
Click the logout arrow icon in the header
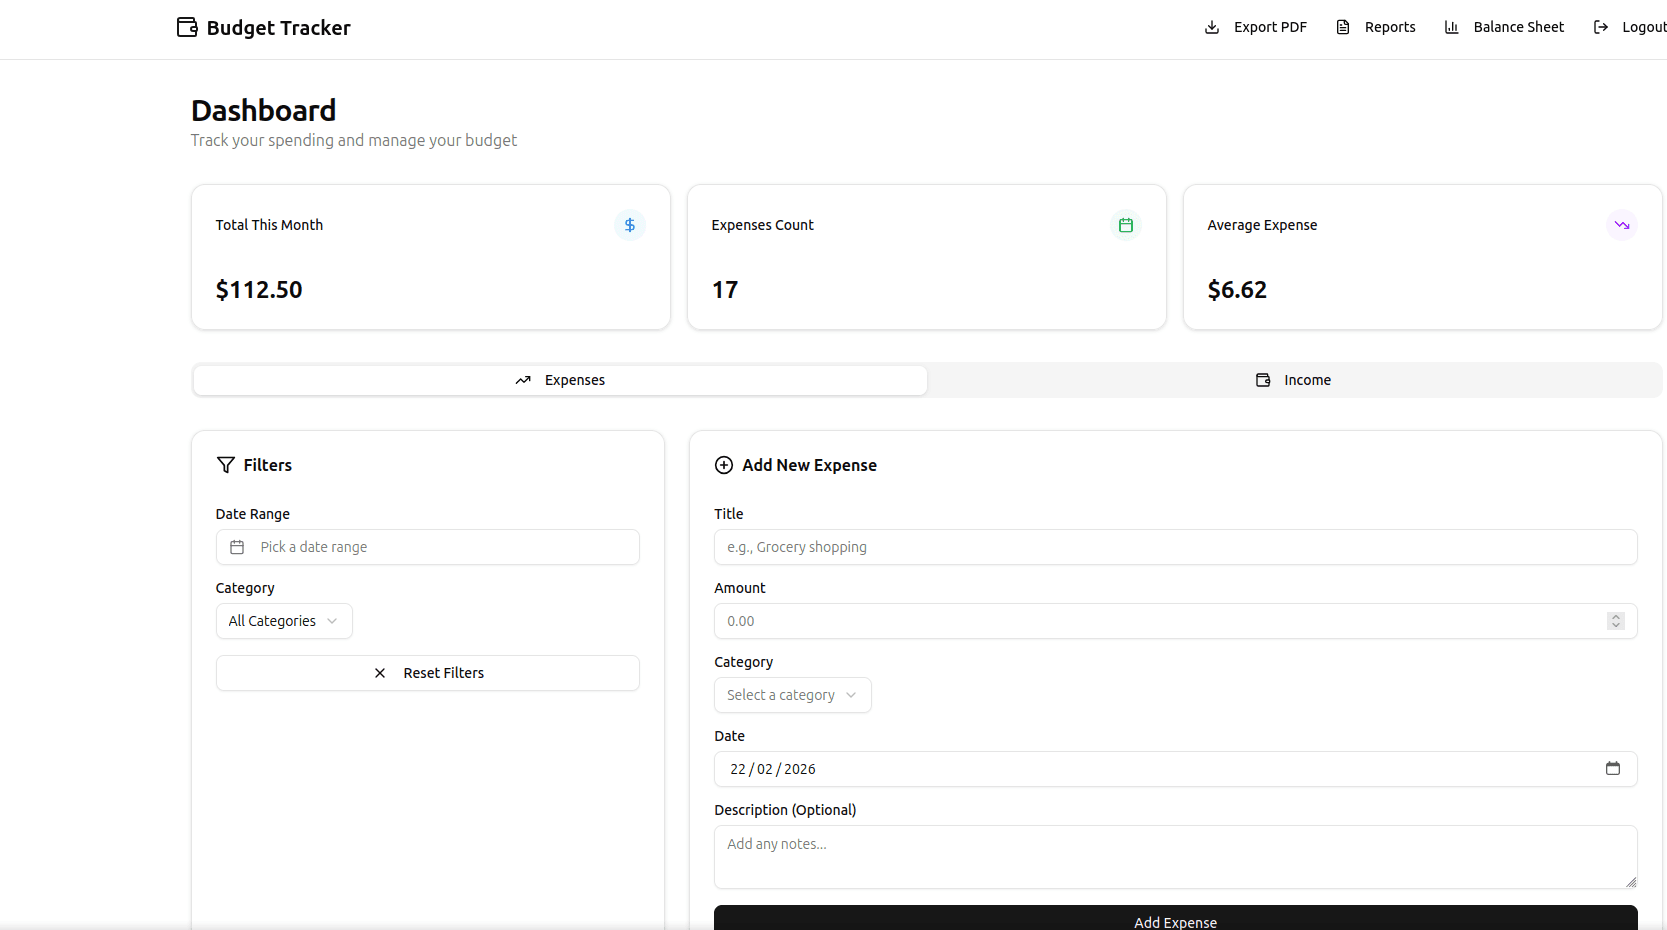1600,27
